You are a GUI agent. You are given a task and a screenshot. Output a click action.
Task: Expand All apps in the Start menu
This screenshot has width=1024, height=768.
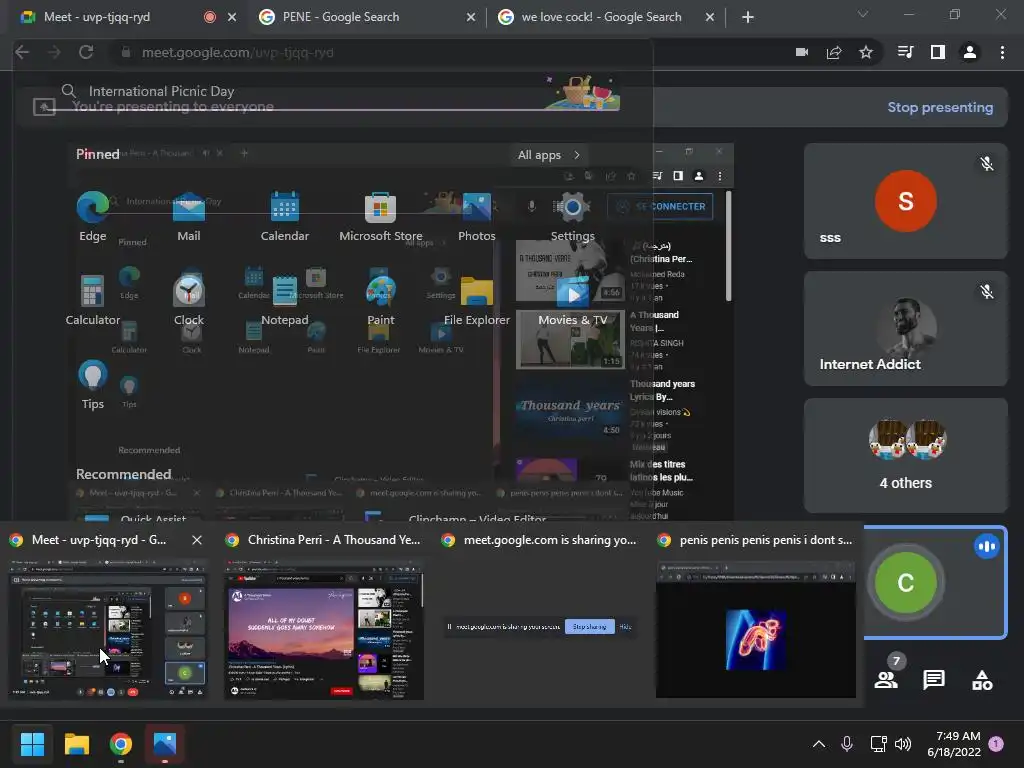point(549,155)
